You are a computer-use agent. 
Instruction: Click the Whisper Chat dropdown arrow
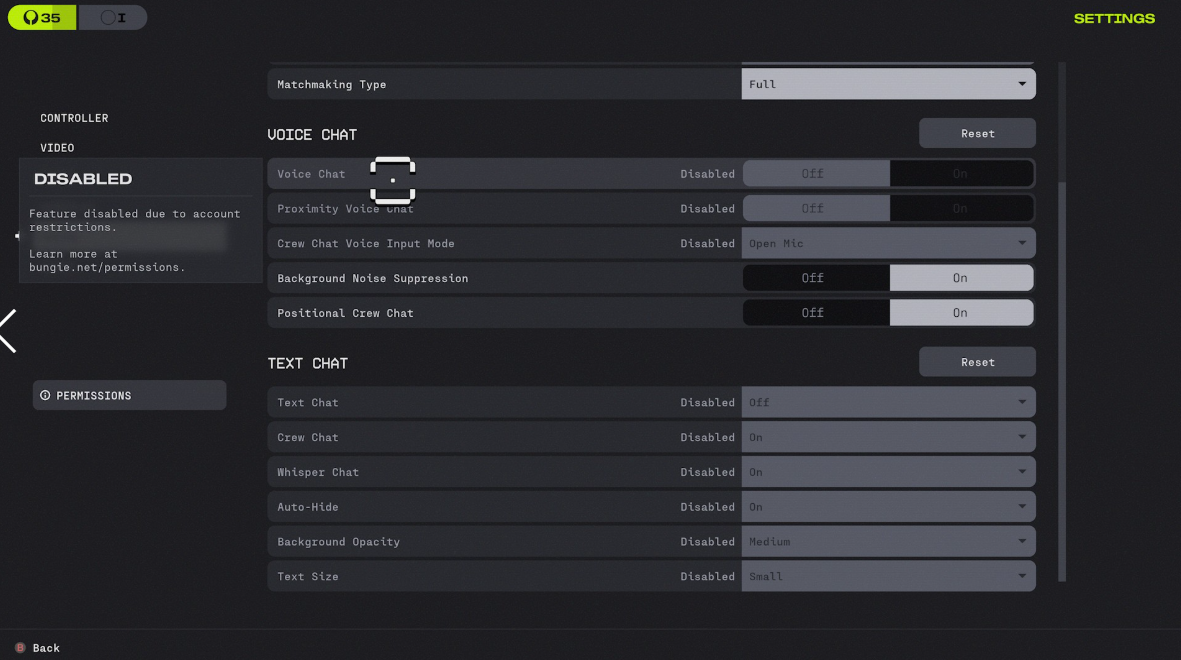click(x=1021, y=472)
